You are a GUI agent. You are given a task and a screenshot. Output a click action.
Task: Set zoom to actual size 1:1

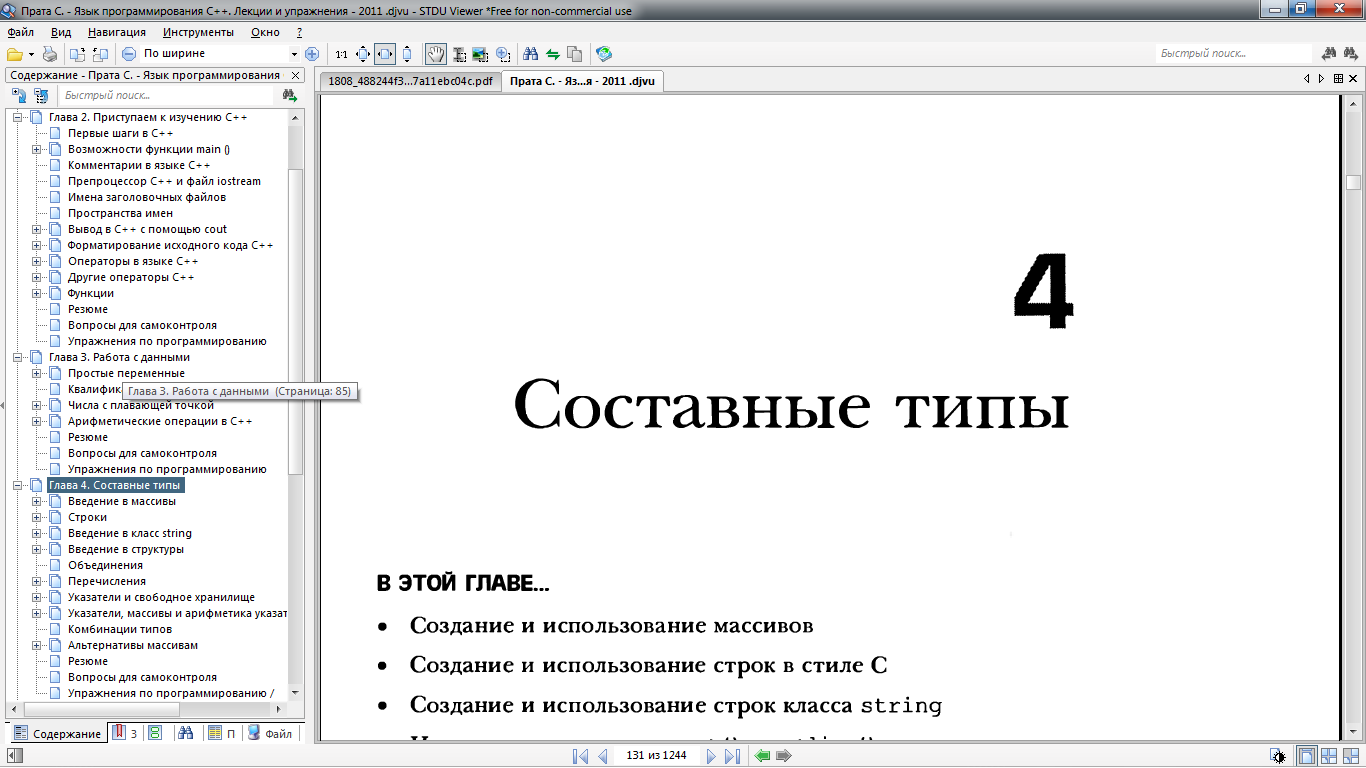pyautogui.click(x=342, y=54)
